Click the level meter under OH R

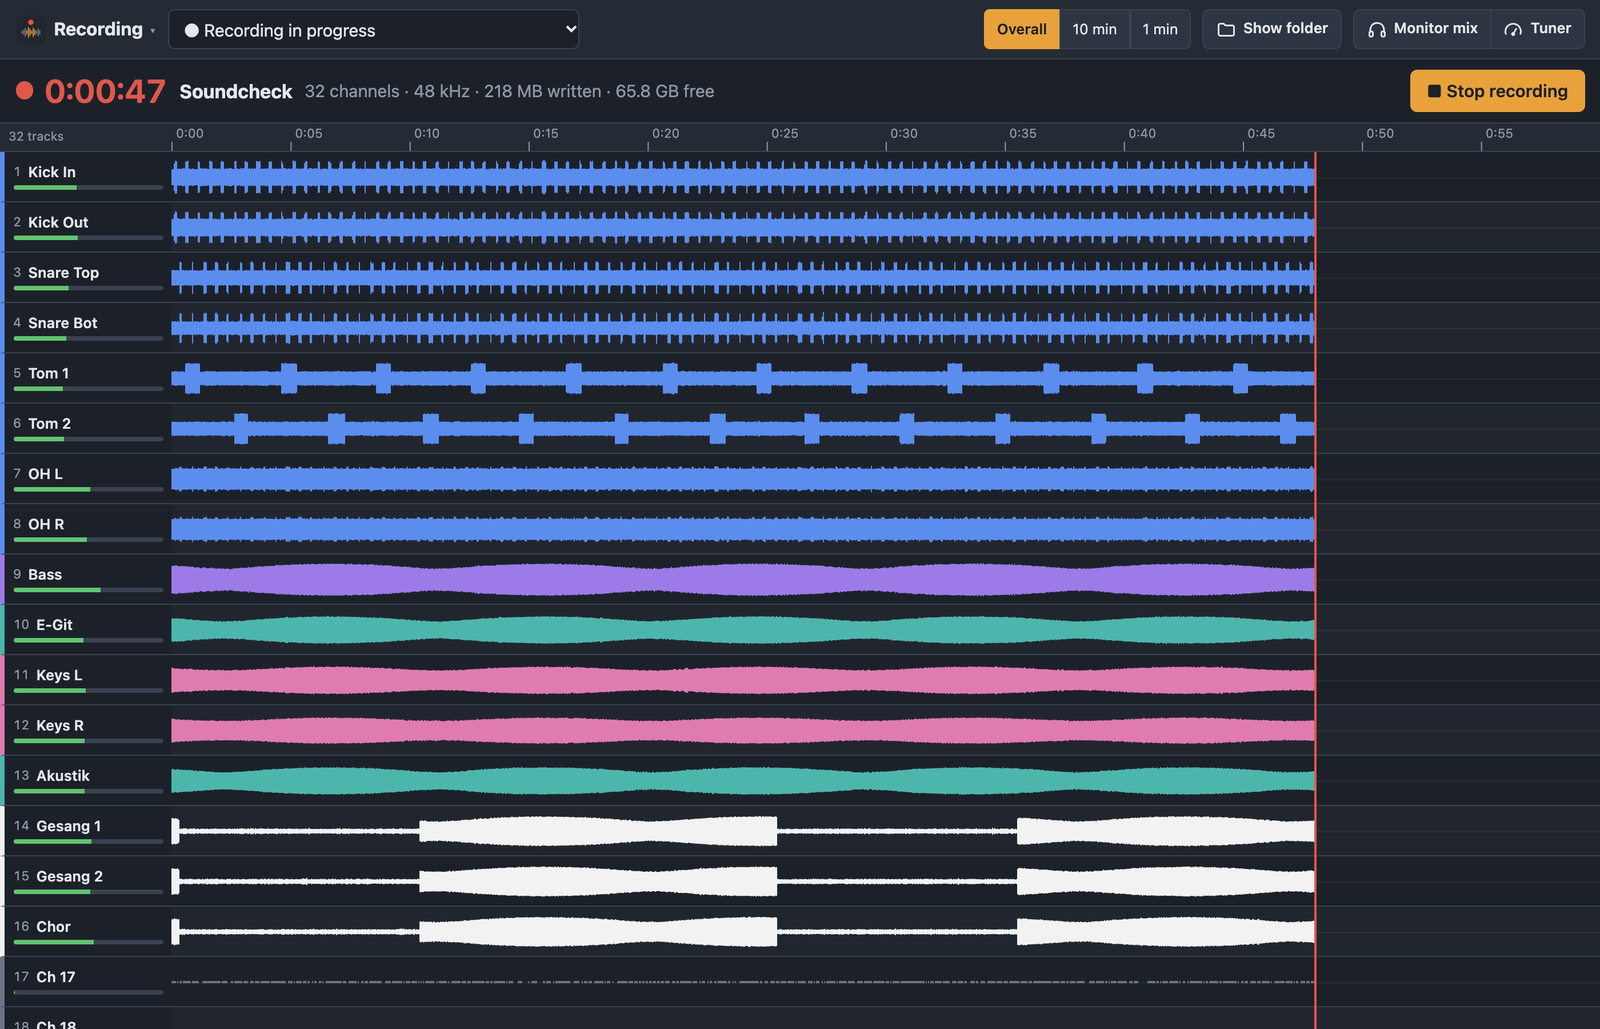88,540
